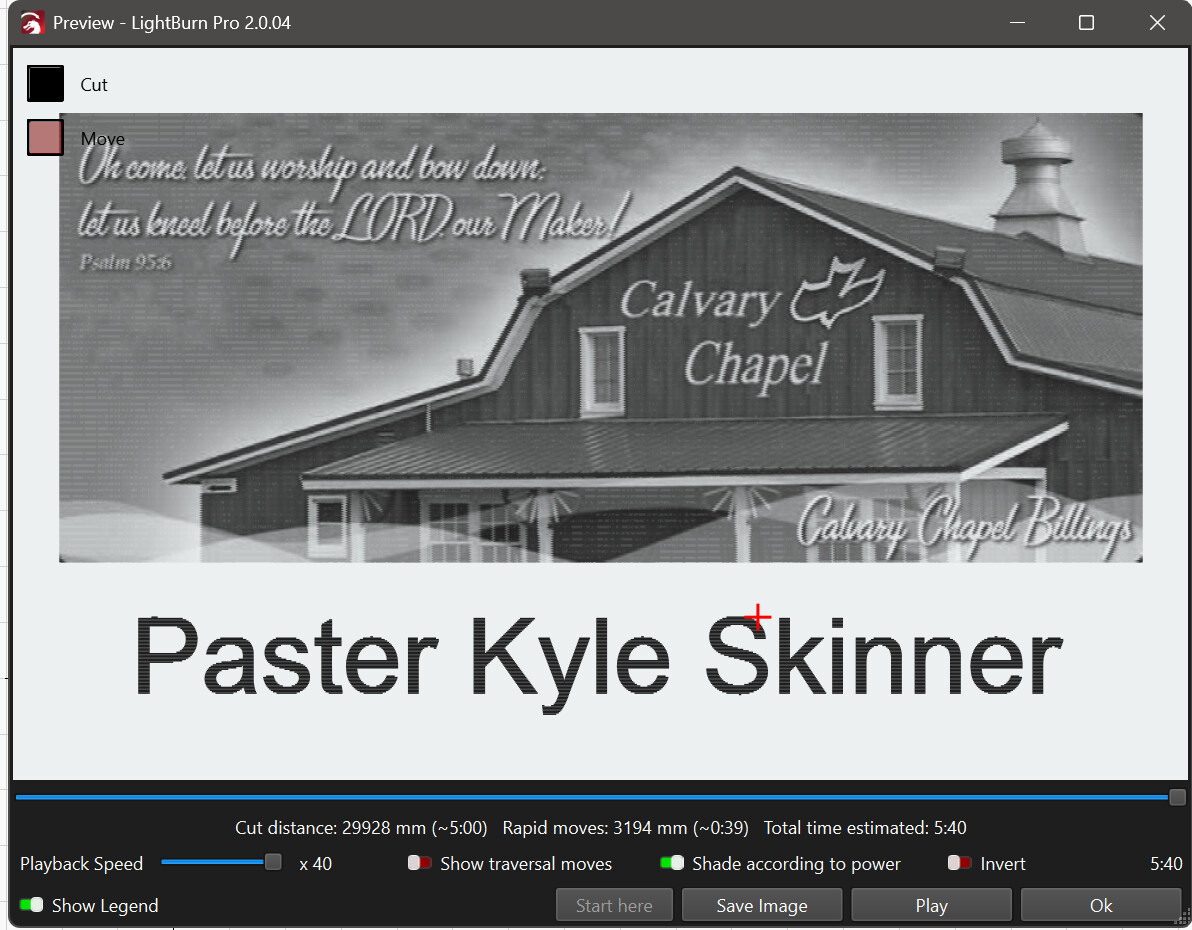Click the red crosshair laser position marker
The height and width of the screenshot is (930, 1192).
point(759,617)
